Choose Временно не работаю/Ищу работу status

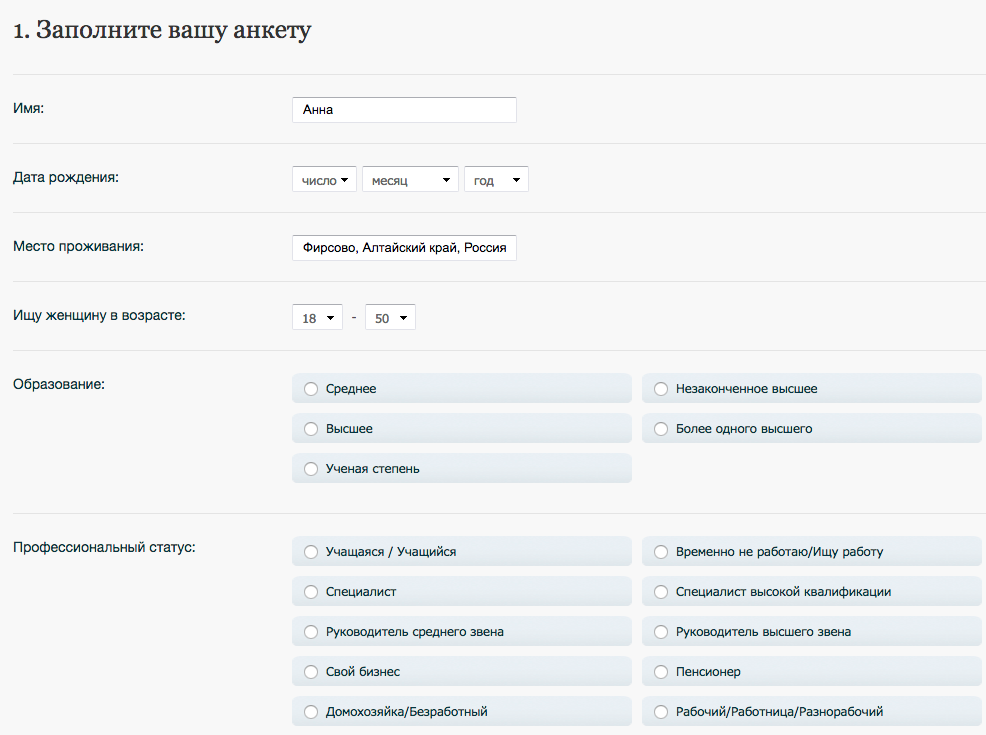812,551
